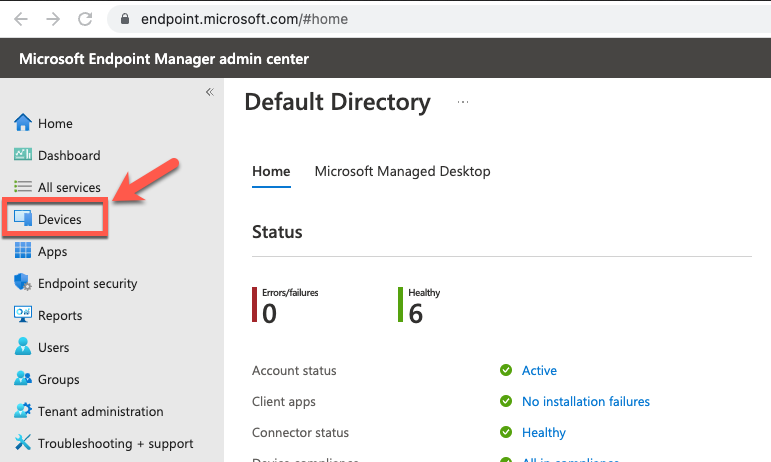Open the Endpoint security label
Screen dimensions: 771x462
tap(88, 284)
